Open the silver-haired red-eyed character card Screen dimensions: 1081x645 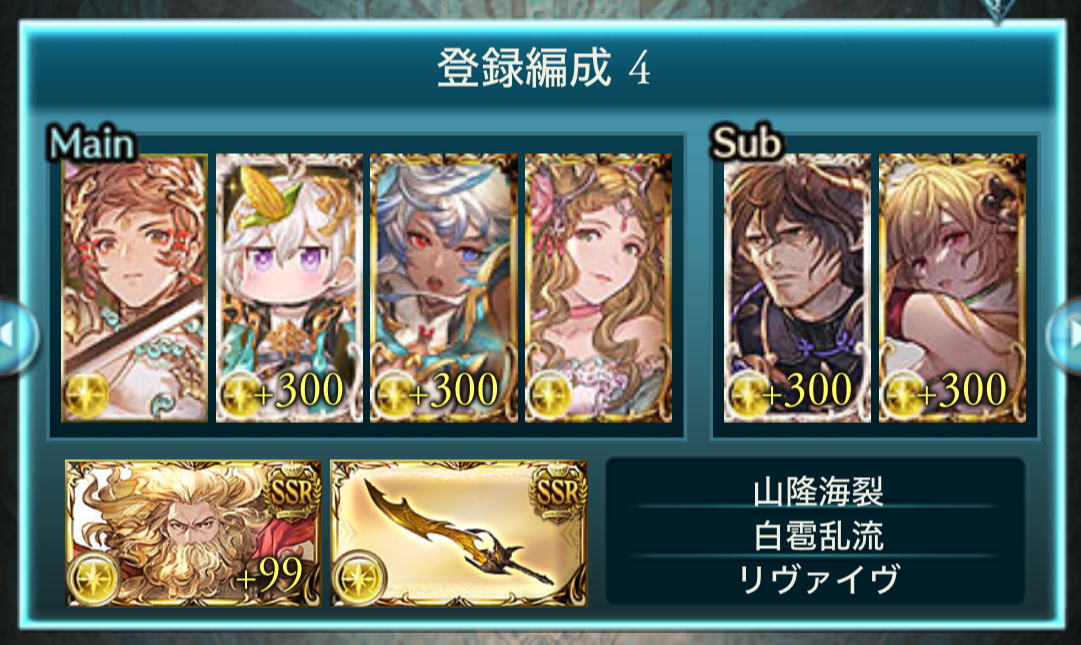[443, 287]
